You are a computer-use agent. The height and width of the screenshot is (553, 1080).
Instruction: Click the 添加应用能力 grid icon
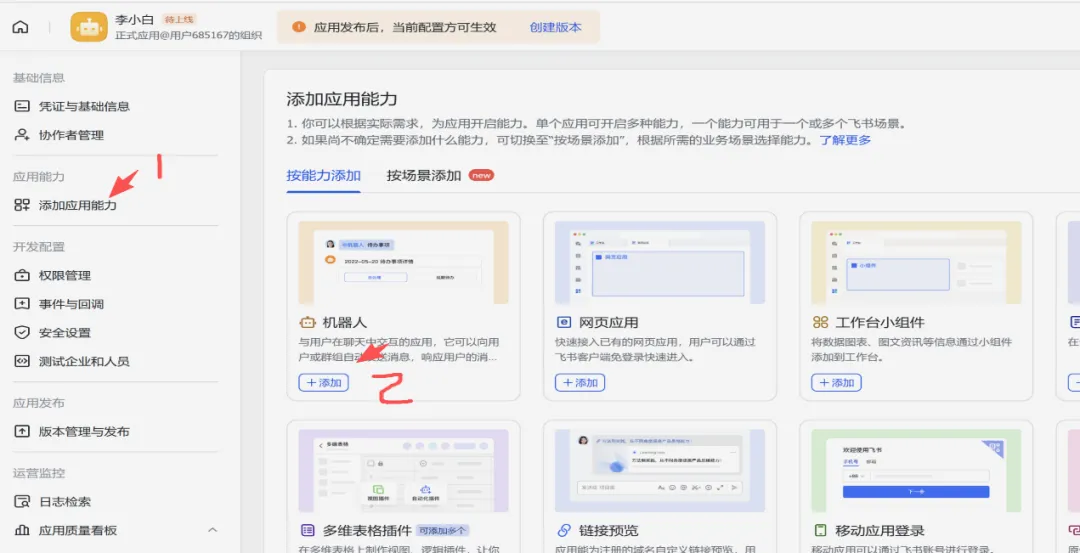pyautogui.click(x=22, y=205)
